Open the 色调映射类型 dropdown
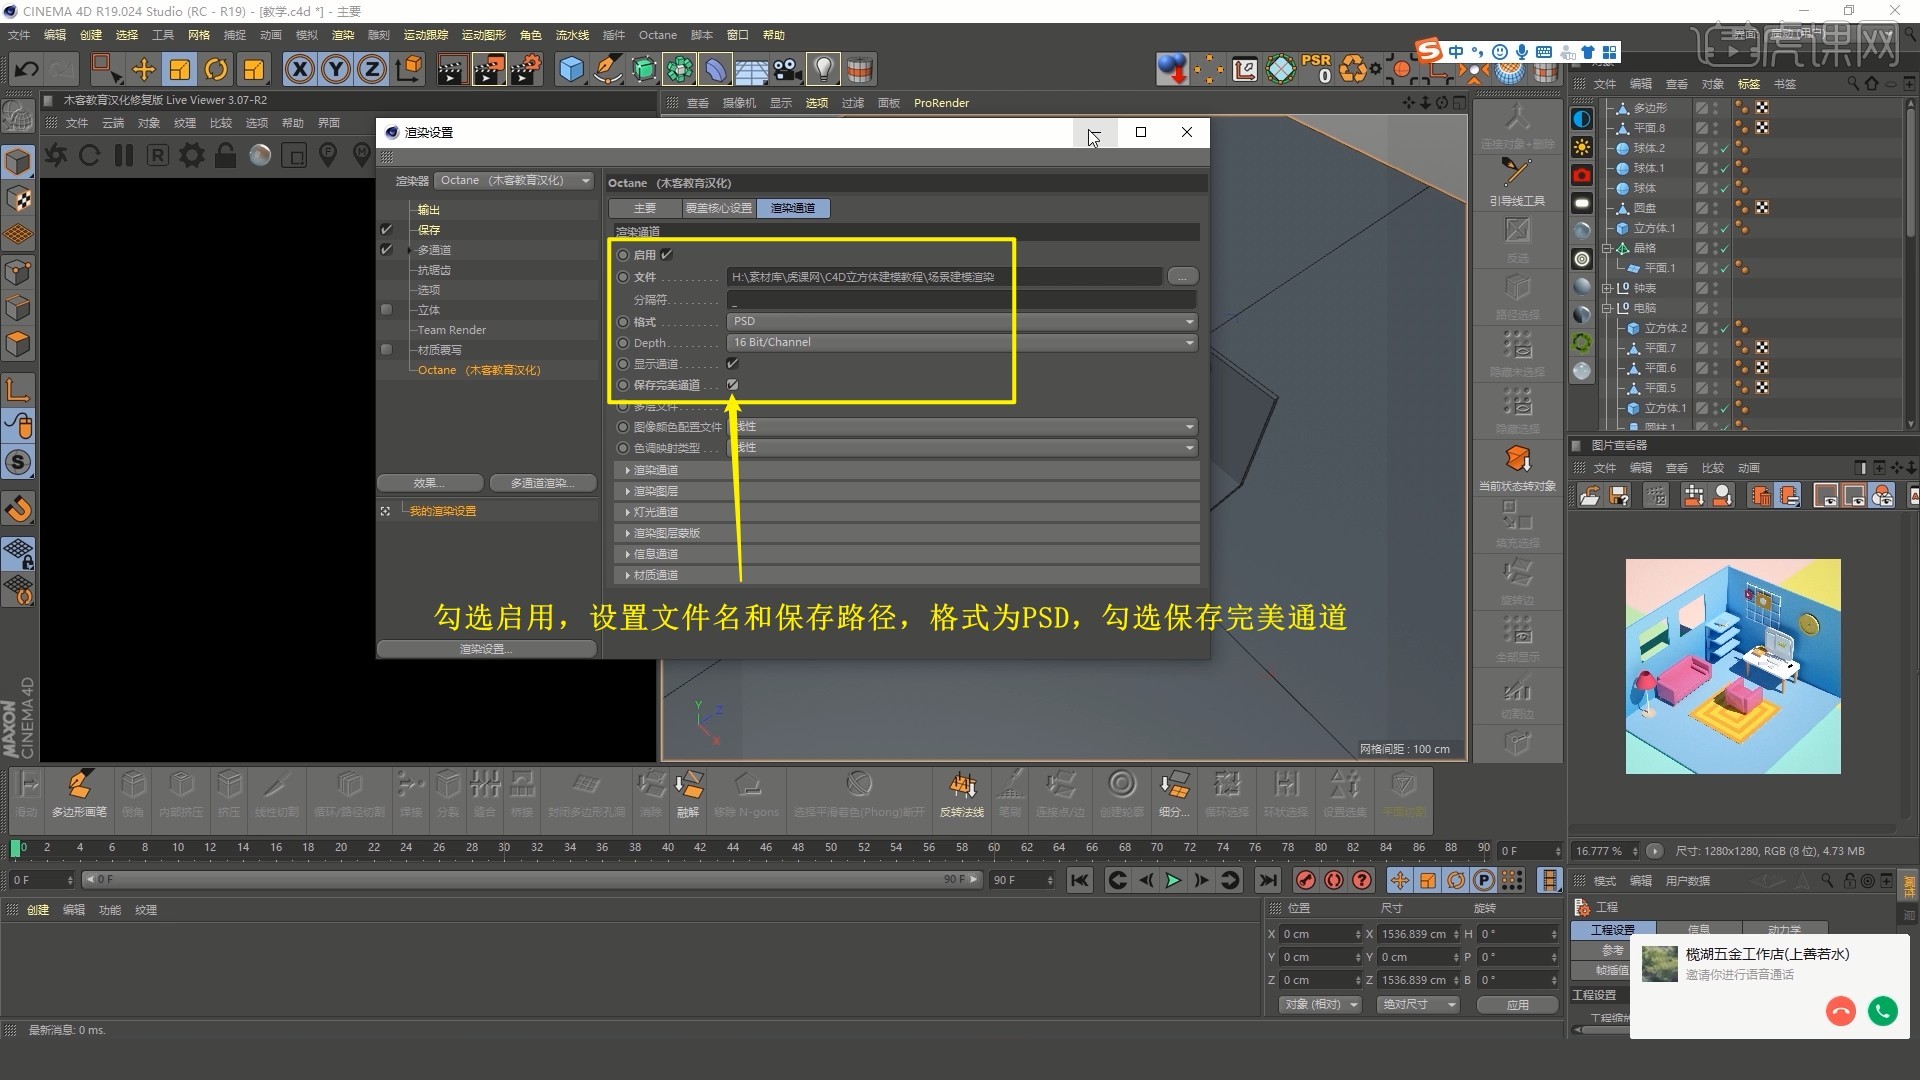This screenshot has height=1080, width=1920. tap(962, 448)
